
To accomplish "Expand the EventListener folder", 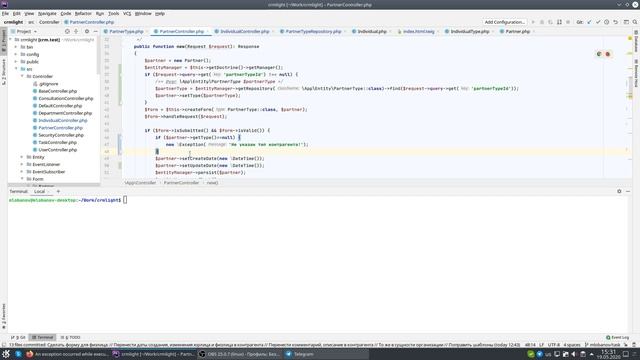I will tap(22, 164).
